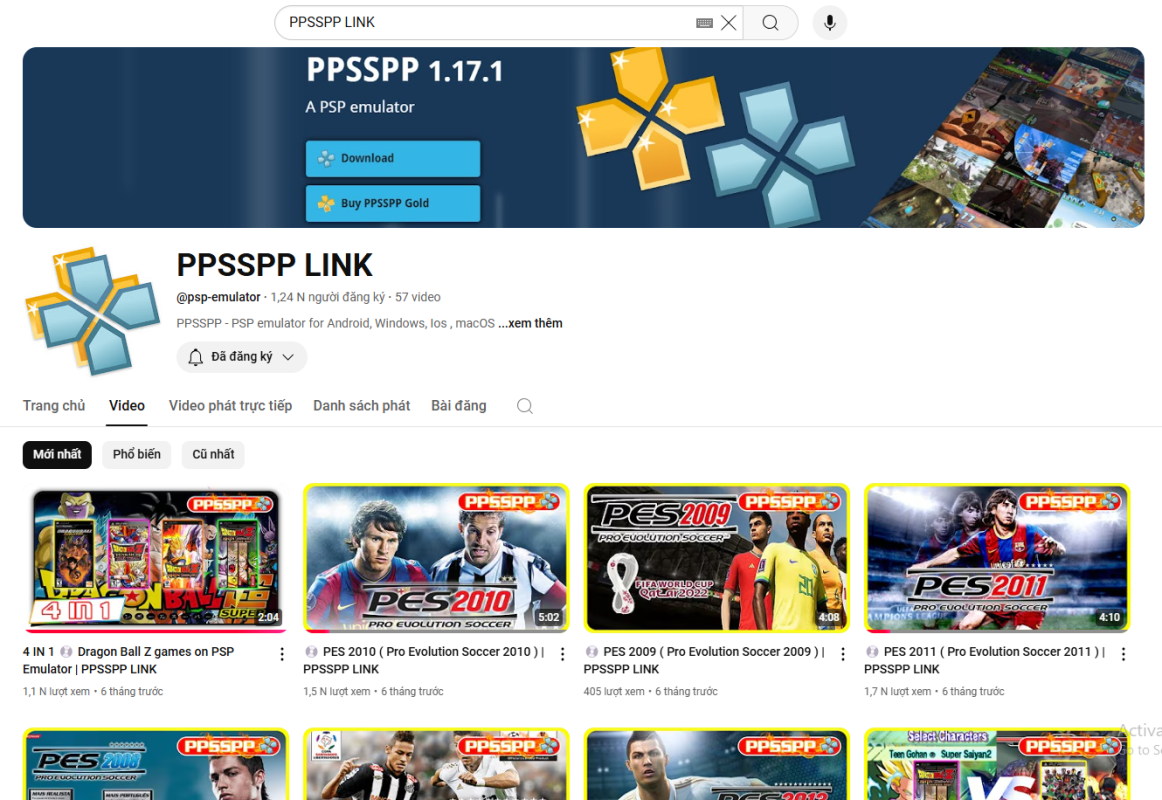
Task: Open options menu for PES 2010 video
Action: tap(562, 654)
